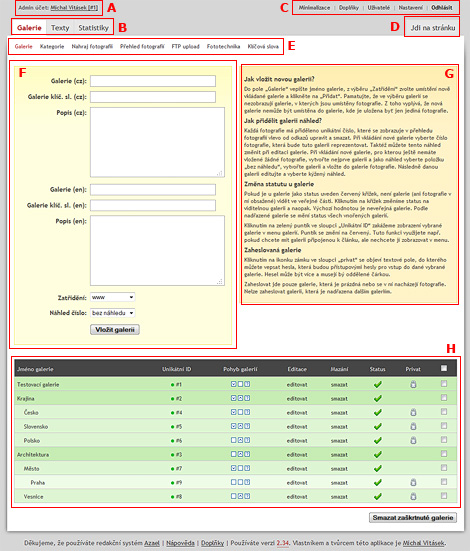Click move-up icon in Architektura row

tap(240, 454)
